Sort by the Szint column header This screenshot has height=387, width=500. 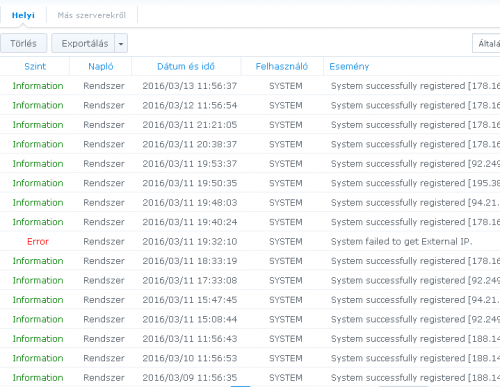coord(35,66)
